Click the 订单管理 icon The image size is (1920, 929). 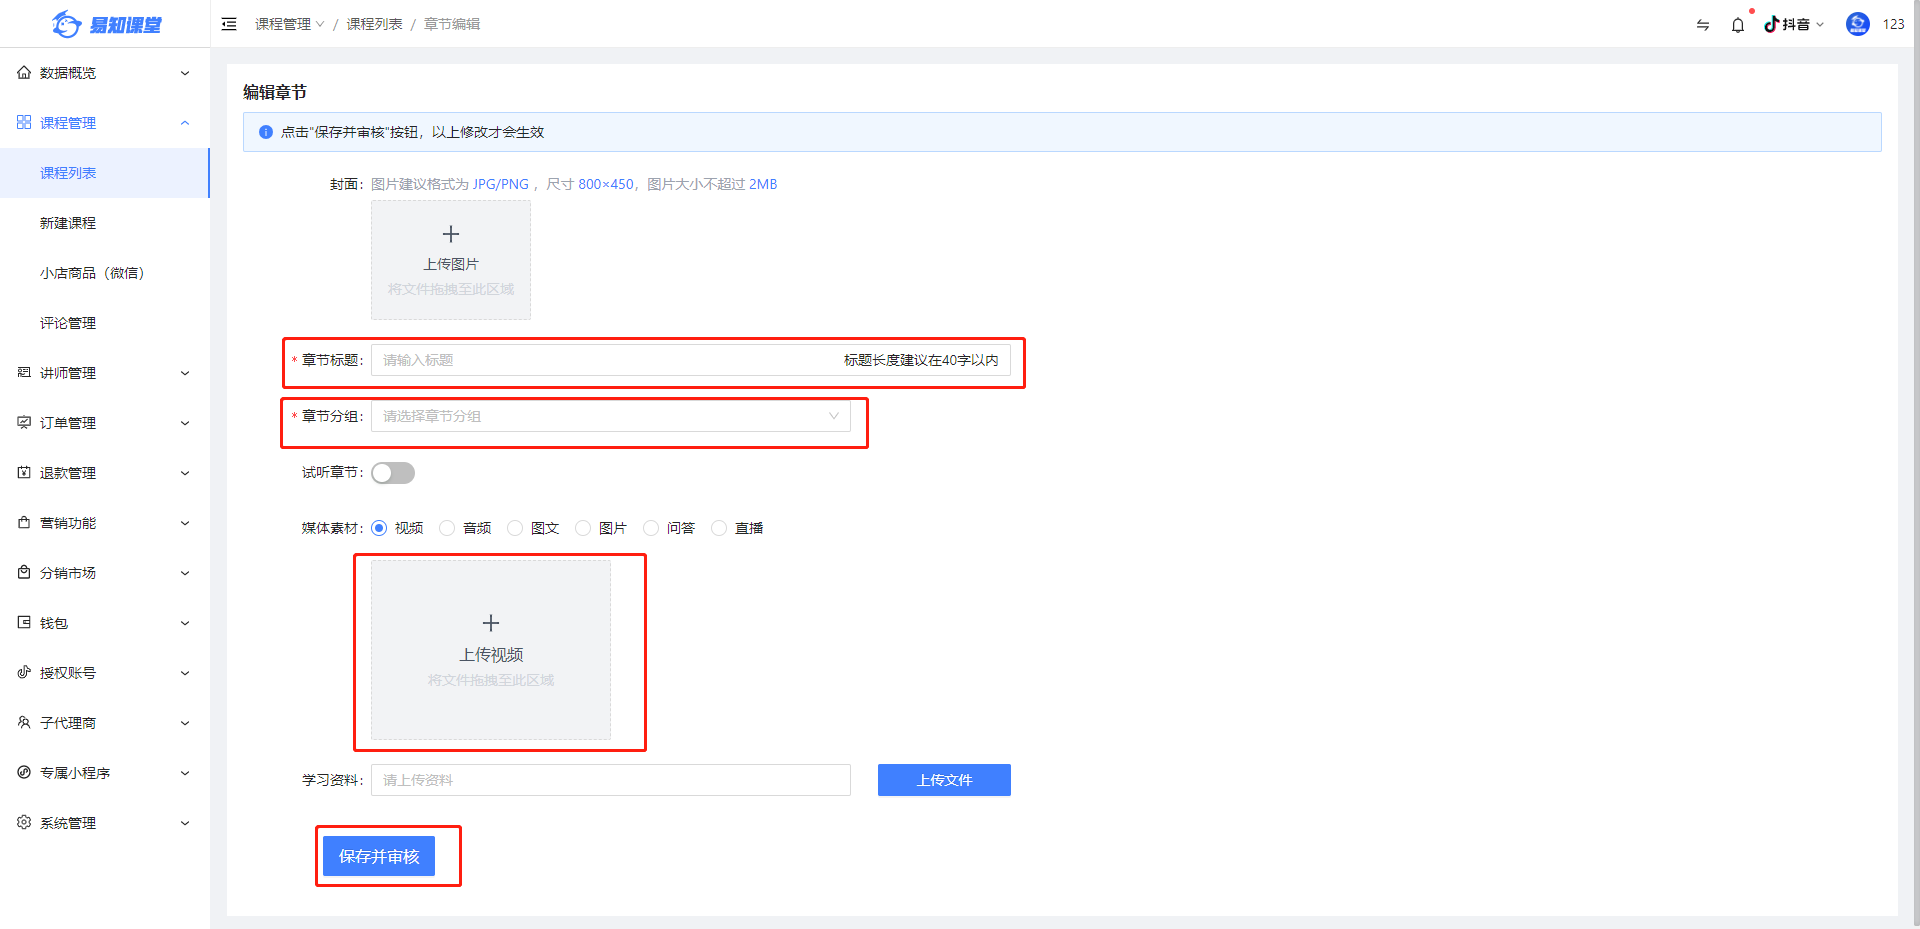pyautogui.click(x=24, y=423)
